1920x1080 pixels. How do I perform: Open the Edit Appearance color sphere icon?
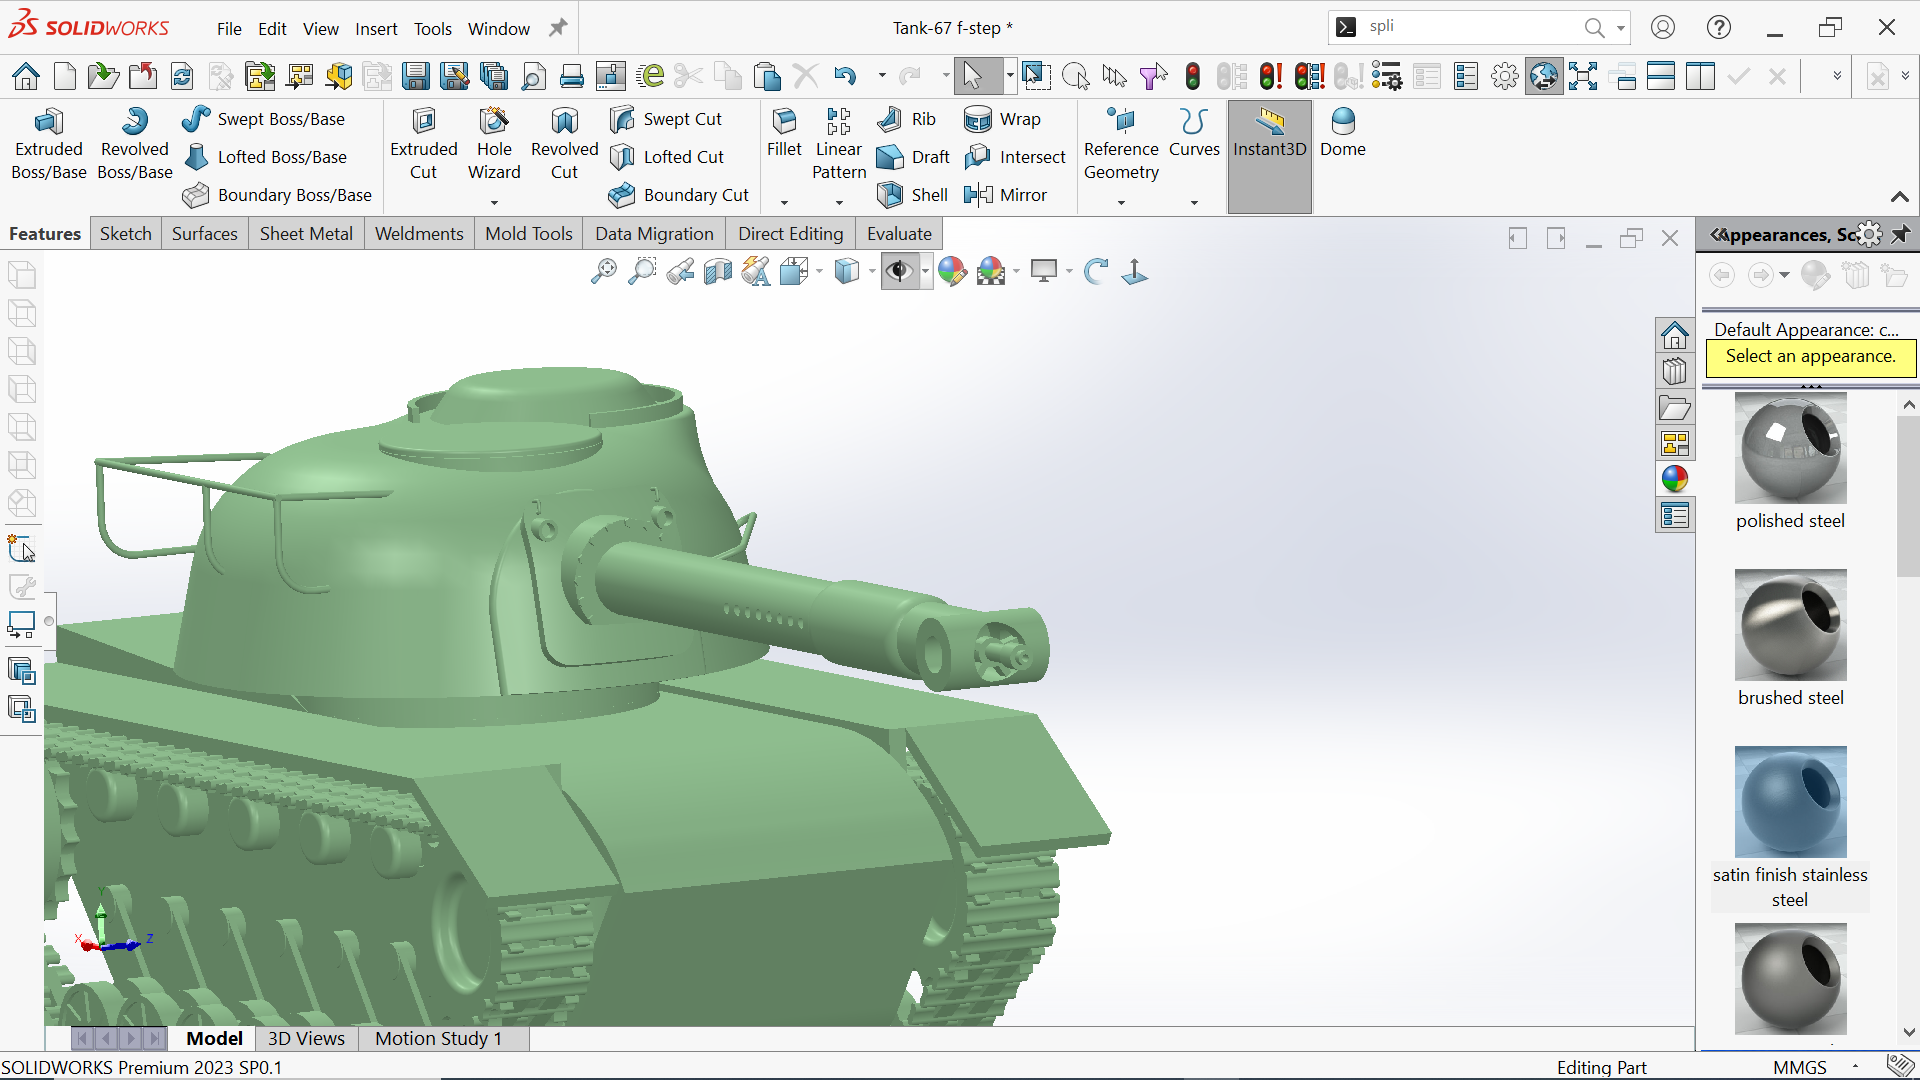pos(952,271)
